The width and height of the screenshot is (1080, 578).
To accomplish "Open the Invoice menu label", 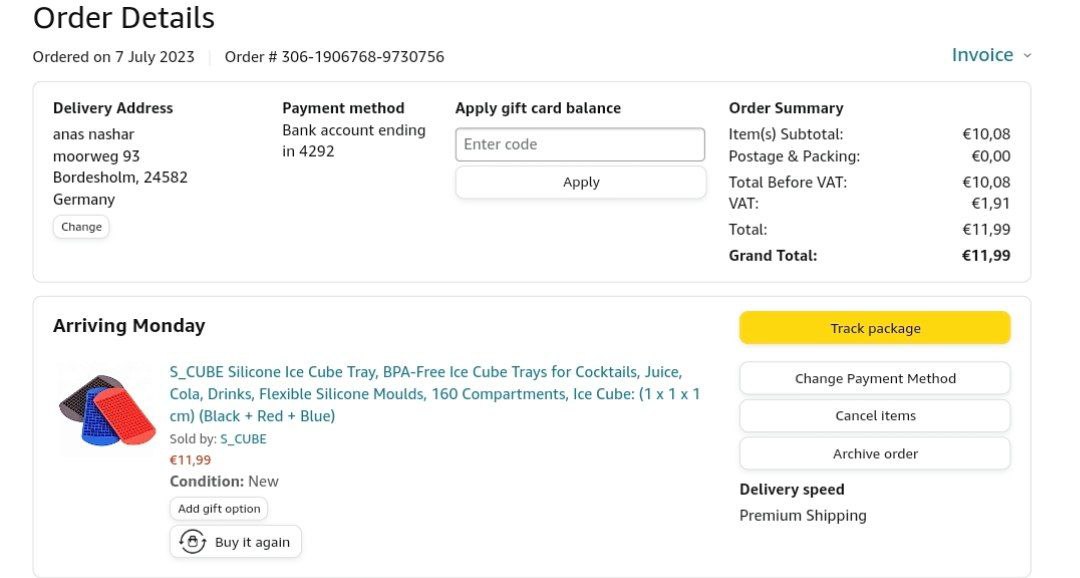I will coord(981,55).
